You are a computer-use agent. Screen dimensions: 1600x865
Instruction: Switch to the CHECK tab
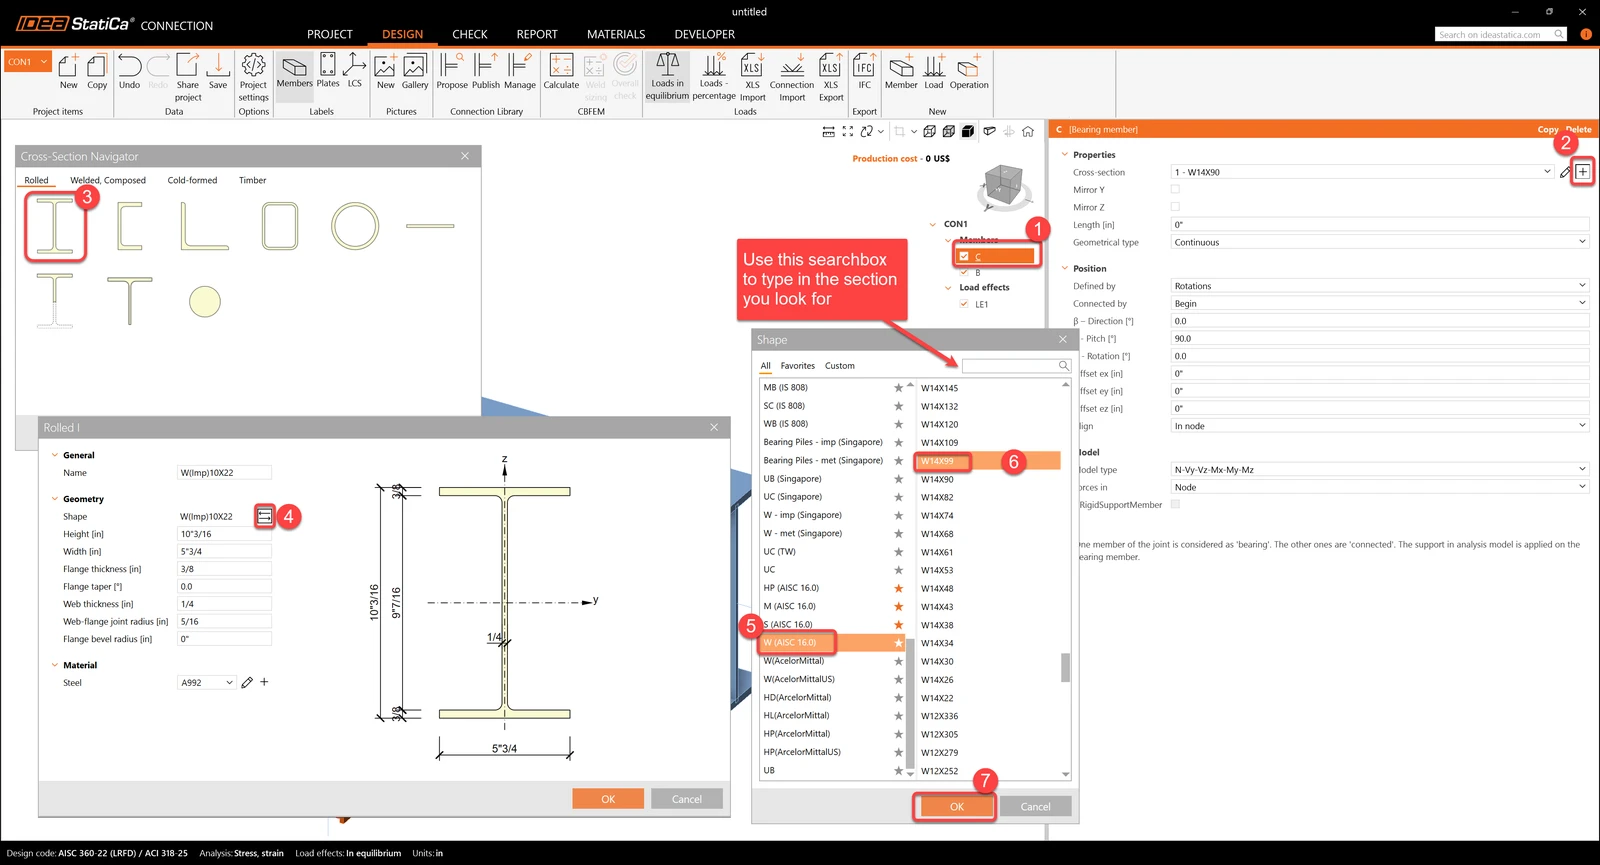click(x=470, y=34)
